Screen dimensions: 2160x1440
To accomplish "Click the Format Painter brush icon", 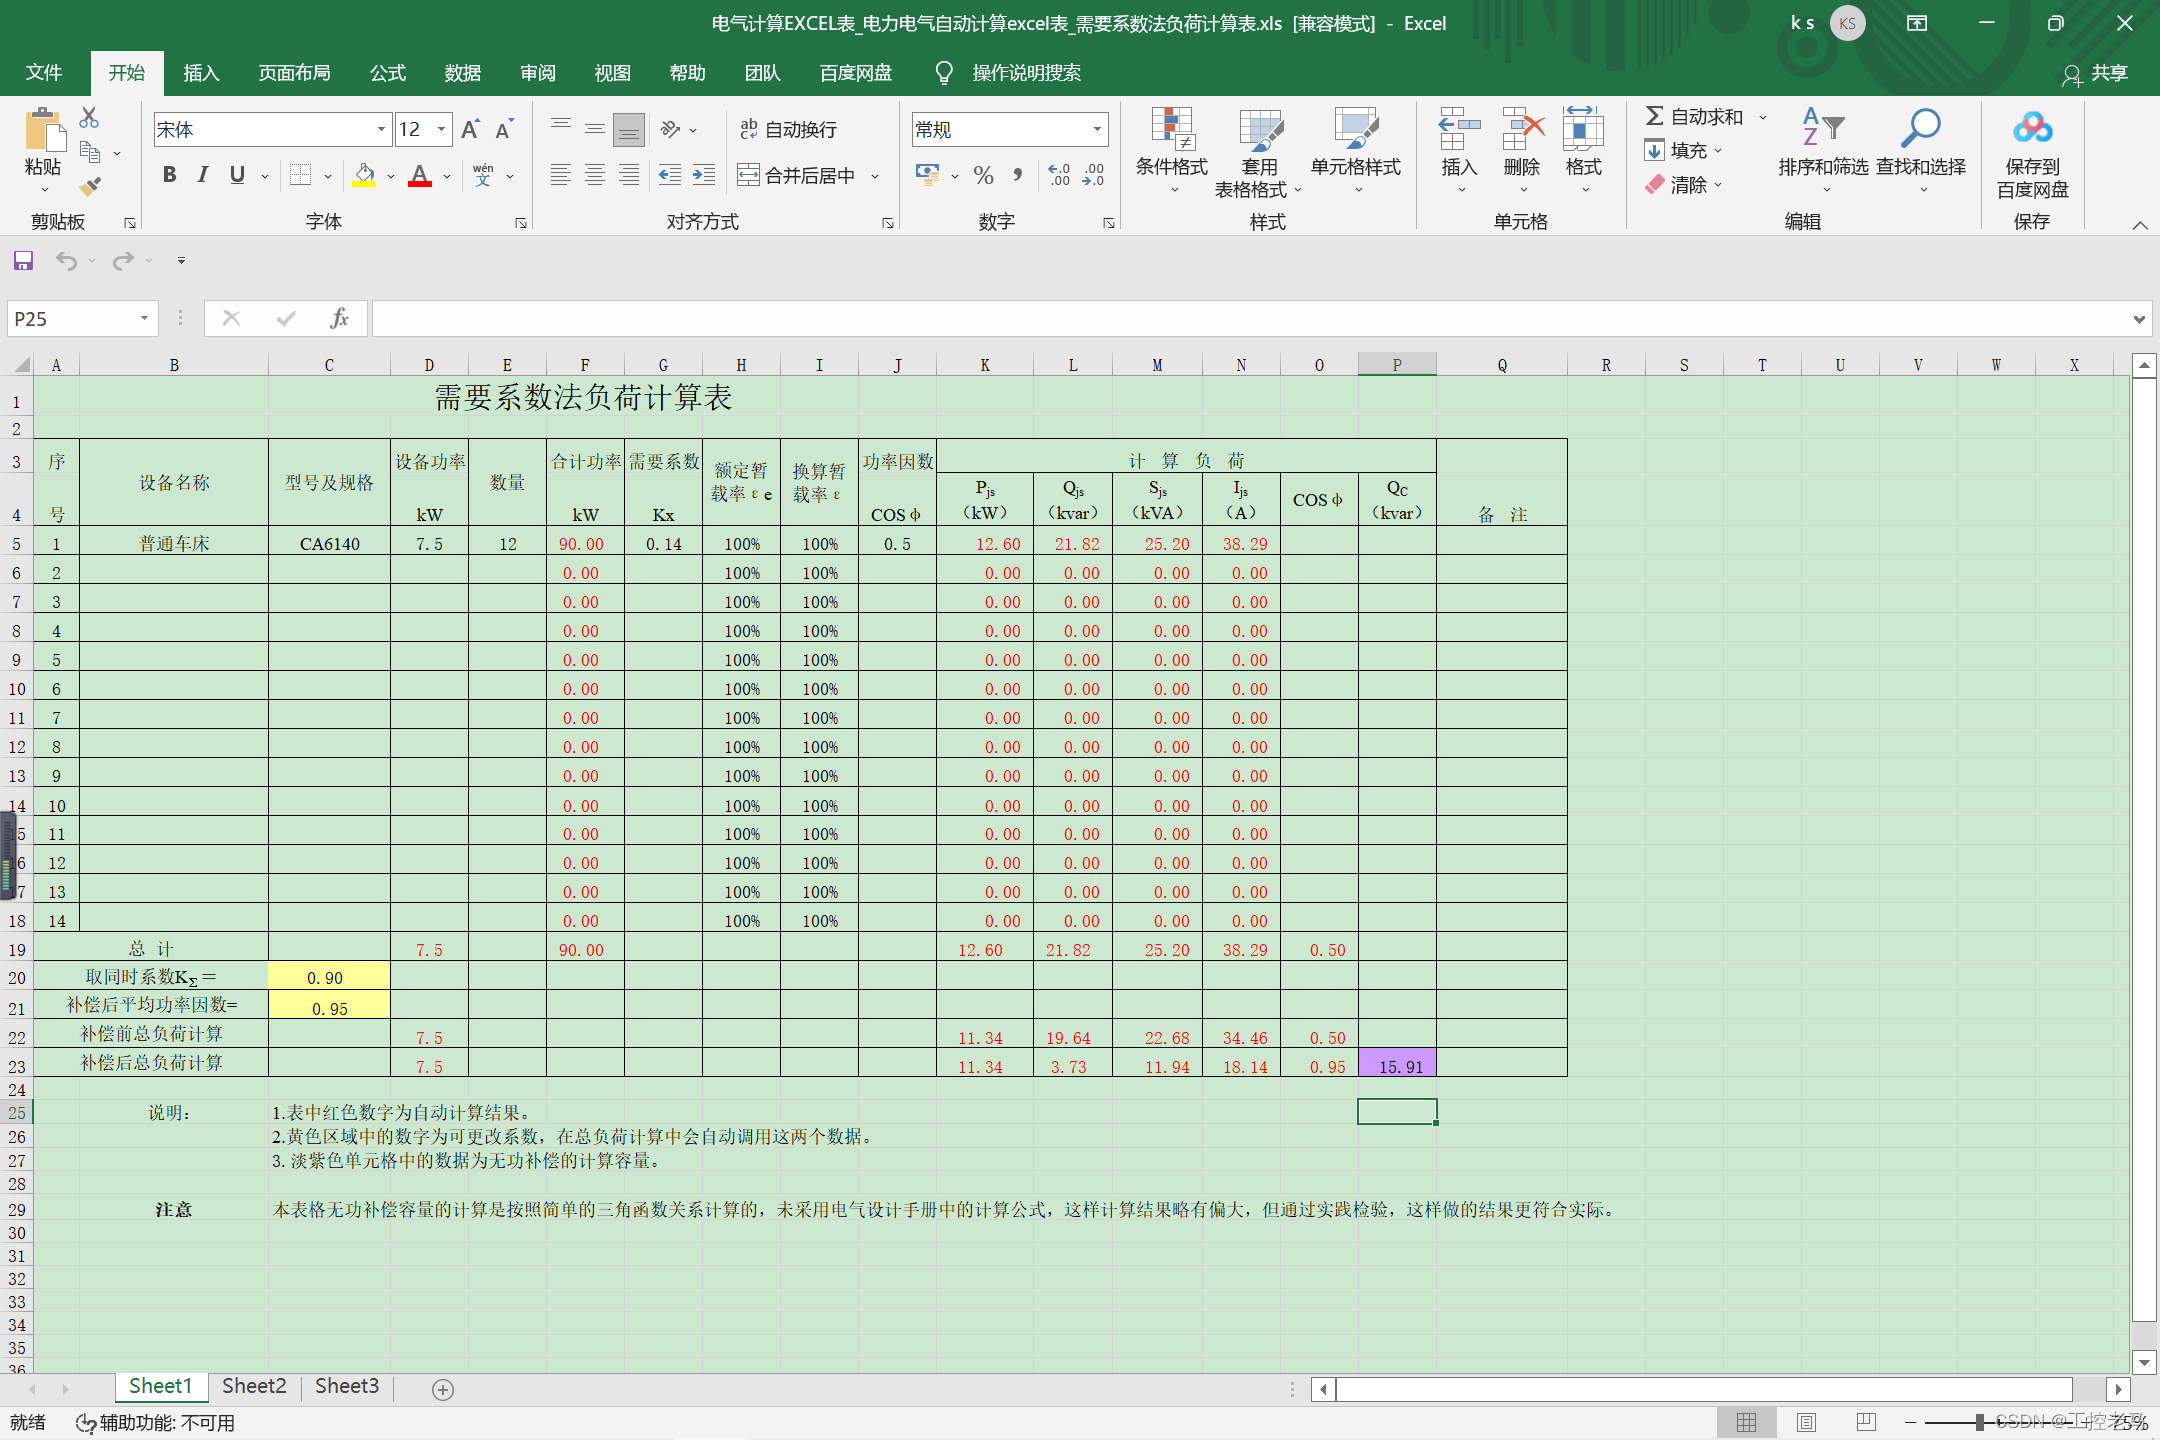I will click(x=90, y=186).
